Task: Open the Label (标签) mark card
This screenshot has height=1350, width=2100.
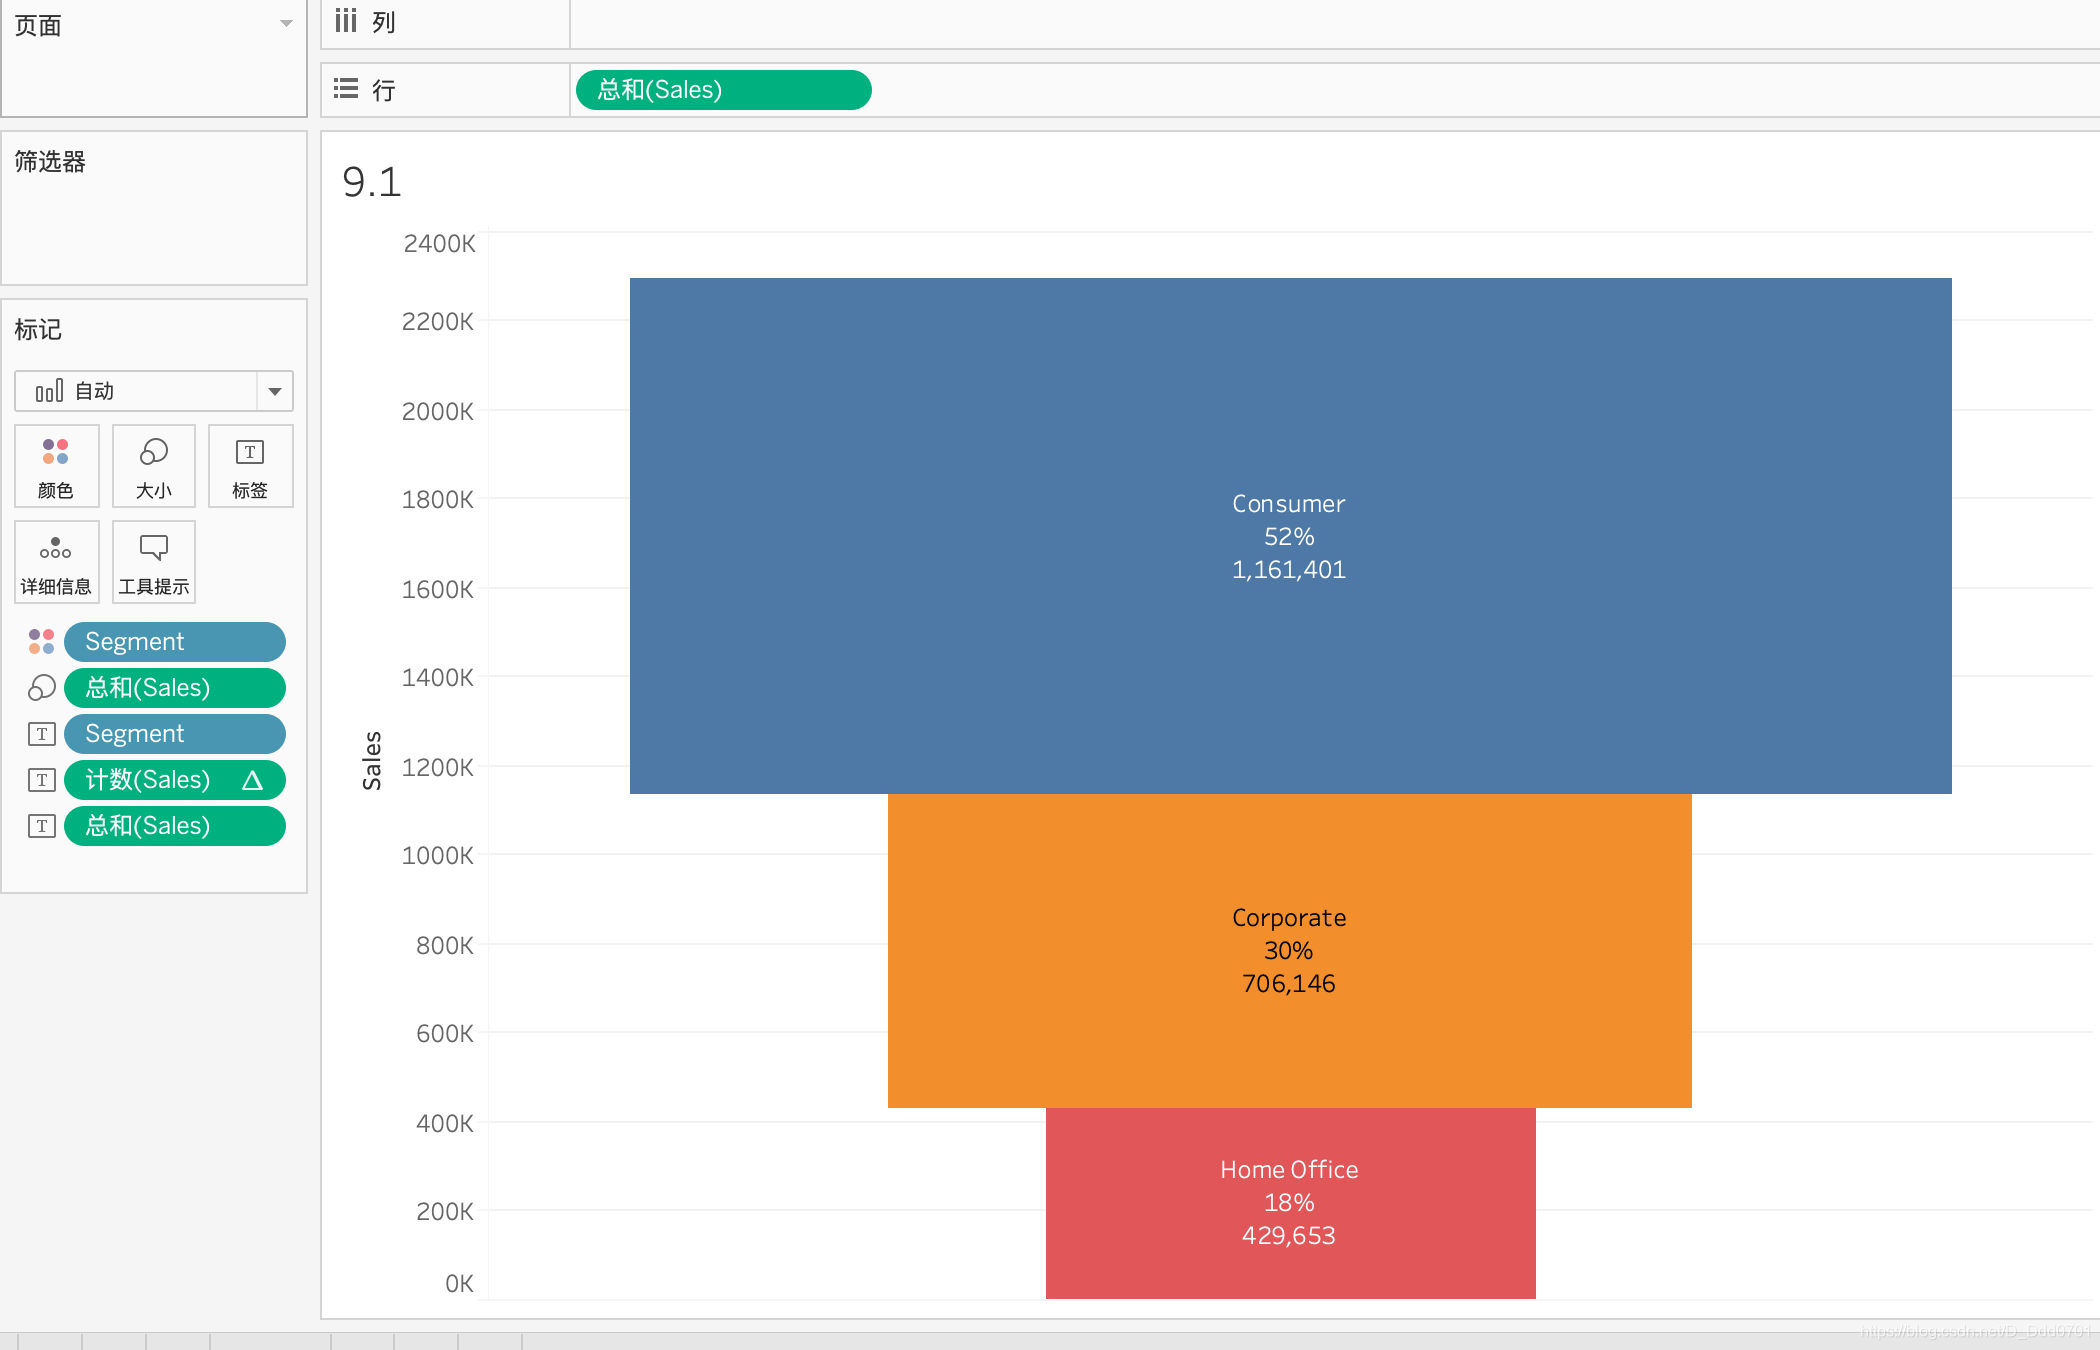Action: click(250, 466)
